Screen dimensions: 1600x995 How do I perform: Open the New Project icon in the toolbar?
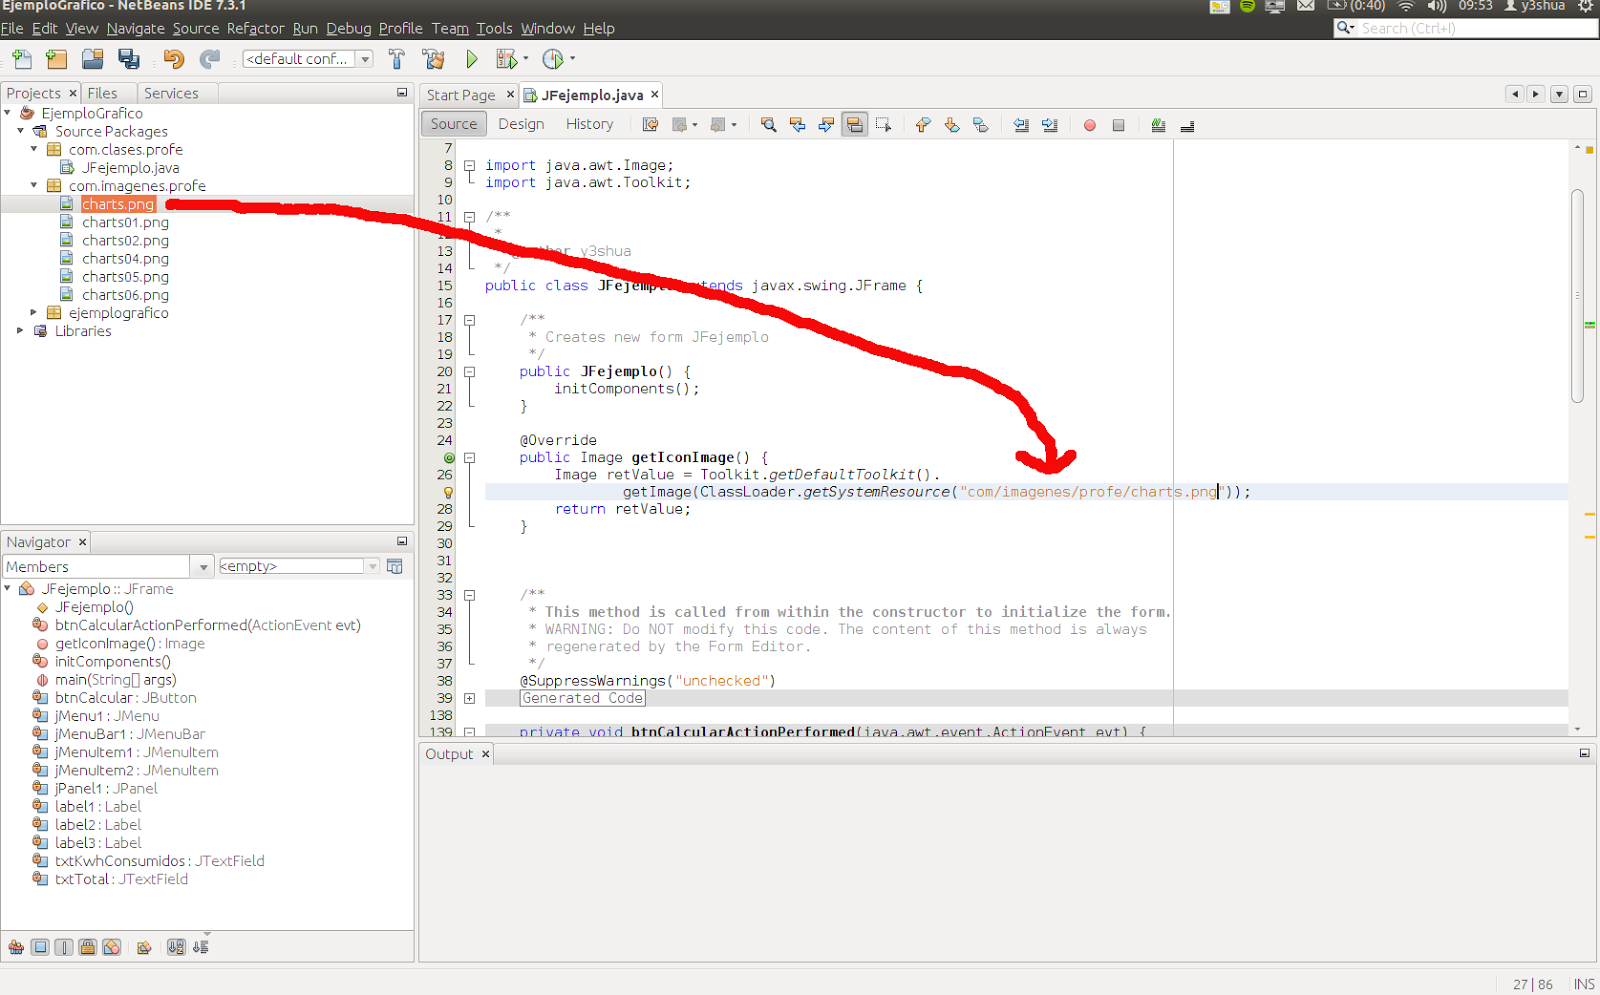click(56, 59)
